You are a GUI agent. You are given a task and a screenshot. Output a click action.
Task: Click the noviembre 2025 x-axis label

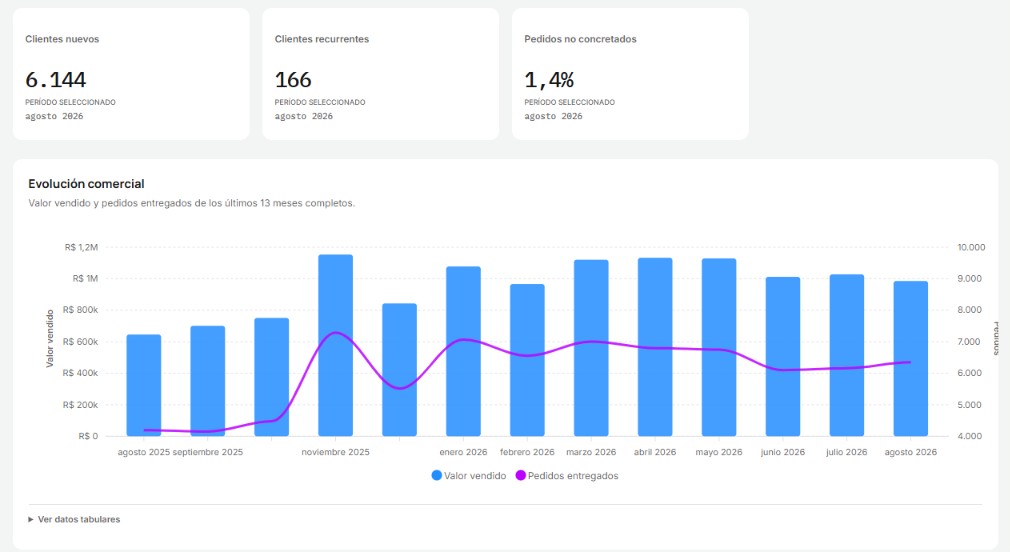[336, 452]
